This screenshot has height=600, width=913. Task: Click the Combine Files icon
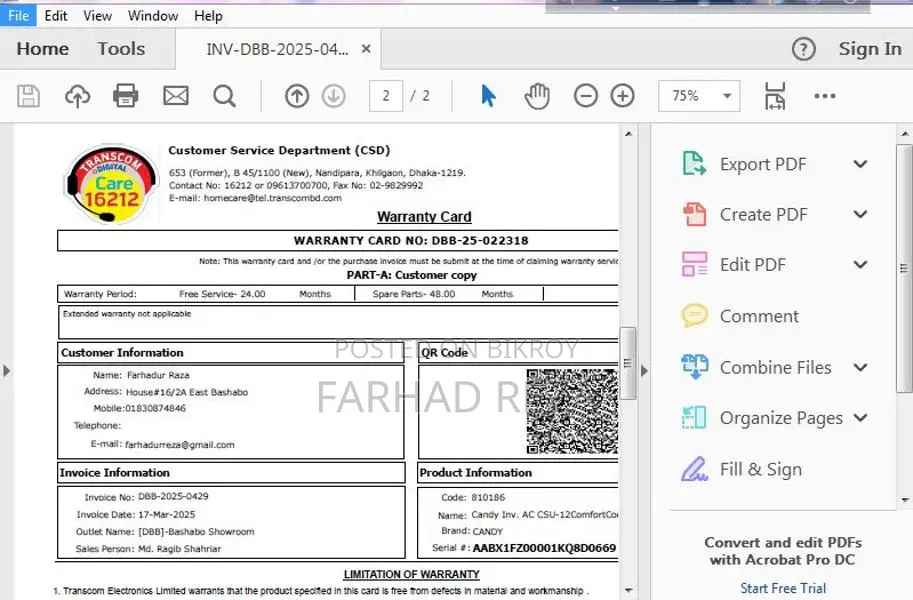click(694, 367)
